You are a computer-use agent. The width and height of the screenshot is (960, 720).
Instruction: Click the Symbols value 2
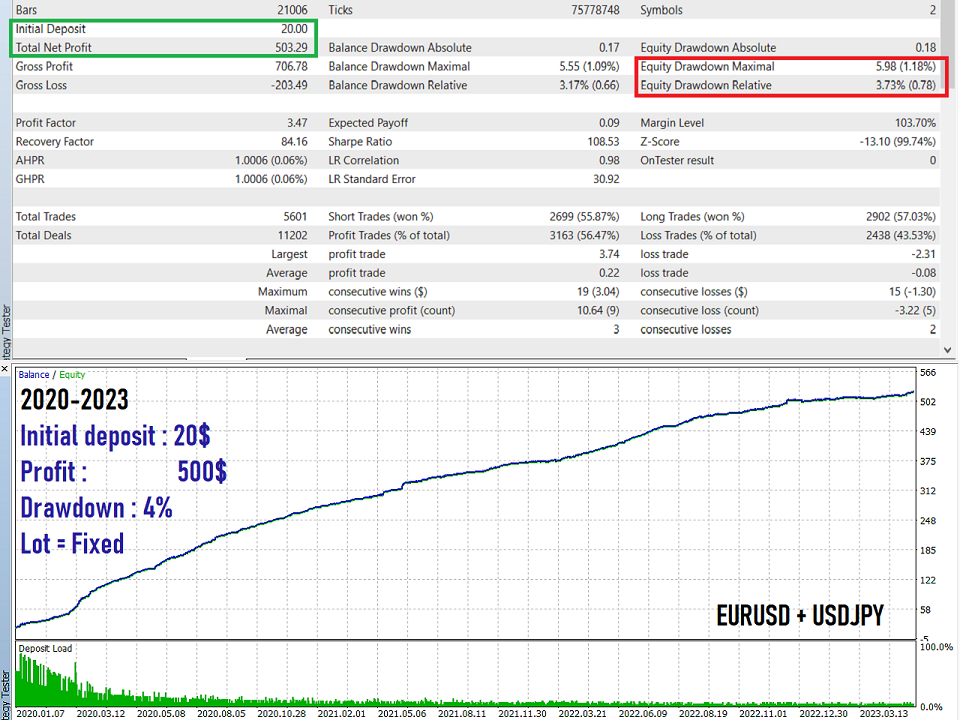coord(932,10)
